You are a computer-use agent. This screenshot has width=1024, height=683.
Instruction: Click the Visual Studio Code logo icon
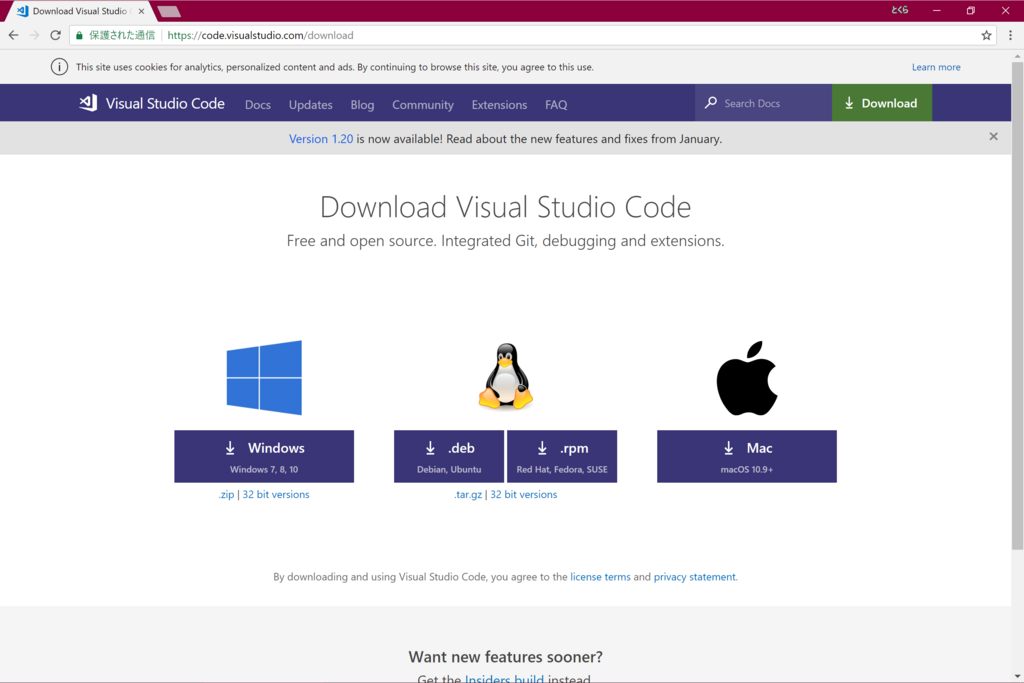click(88, 103)
